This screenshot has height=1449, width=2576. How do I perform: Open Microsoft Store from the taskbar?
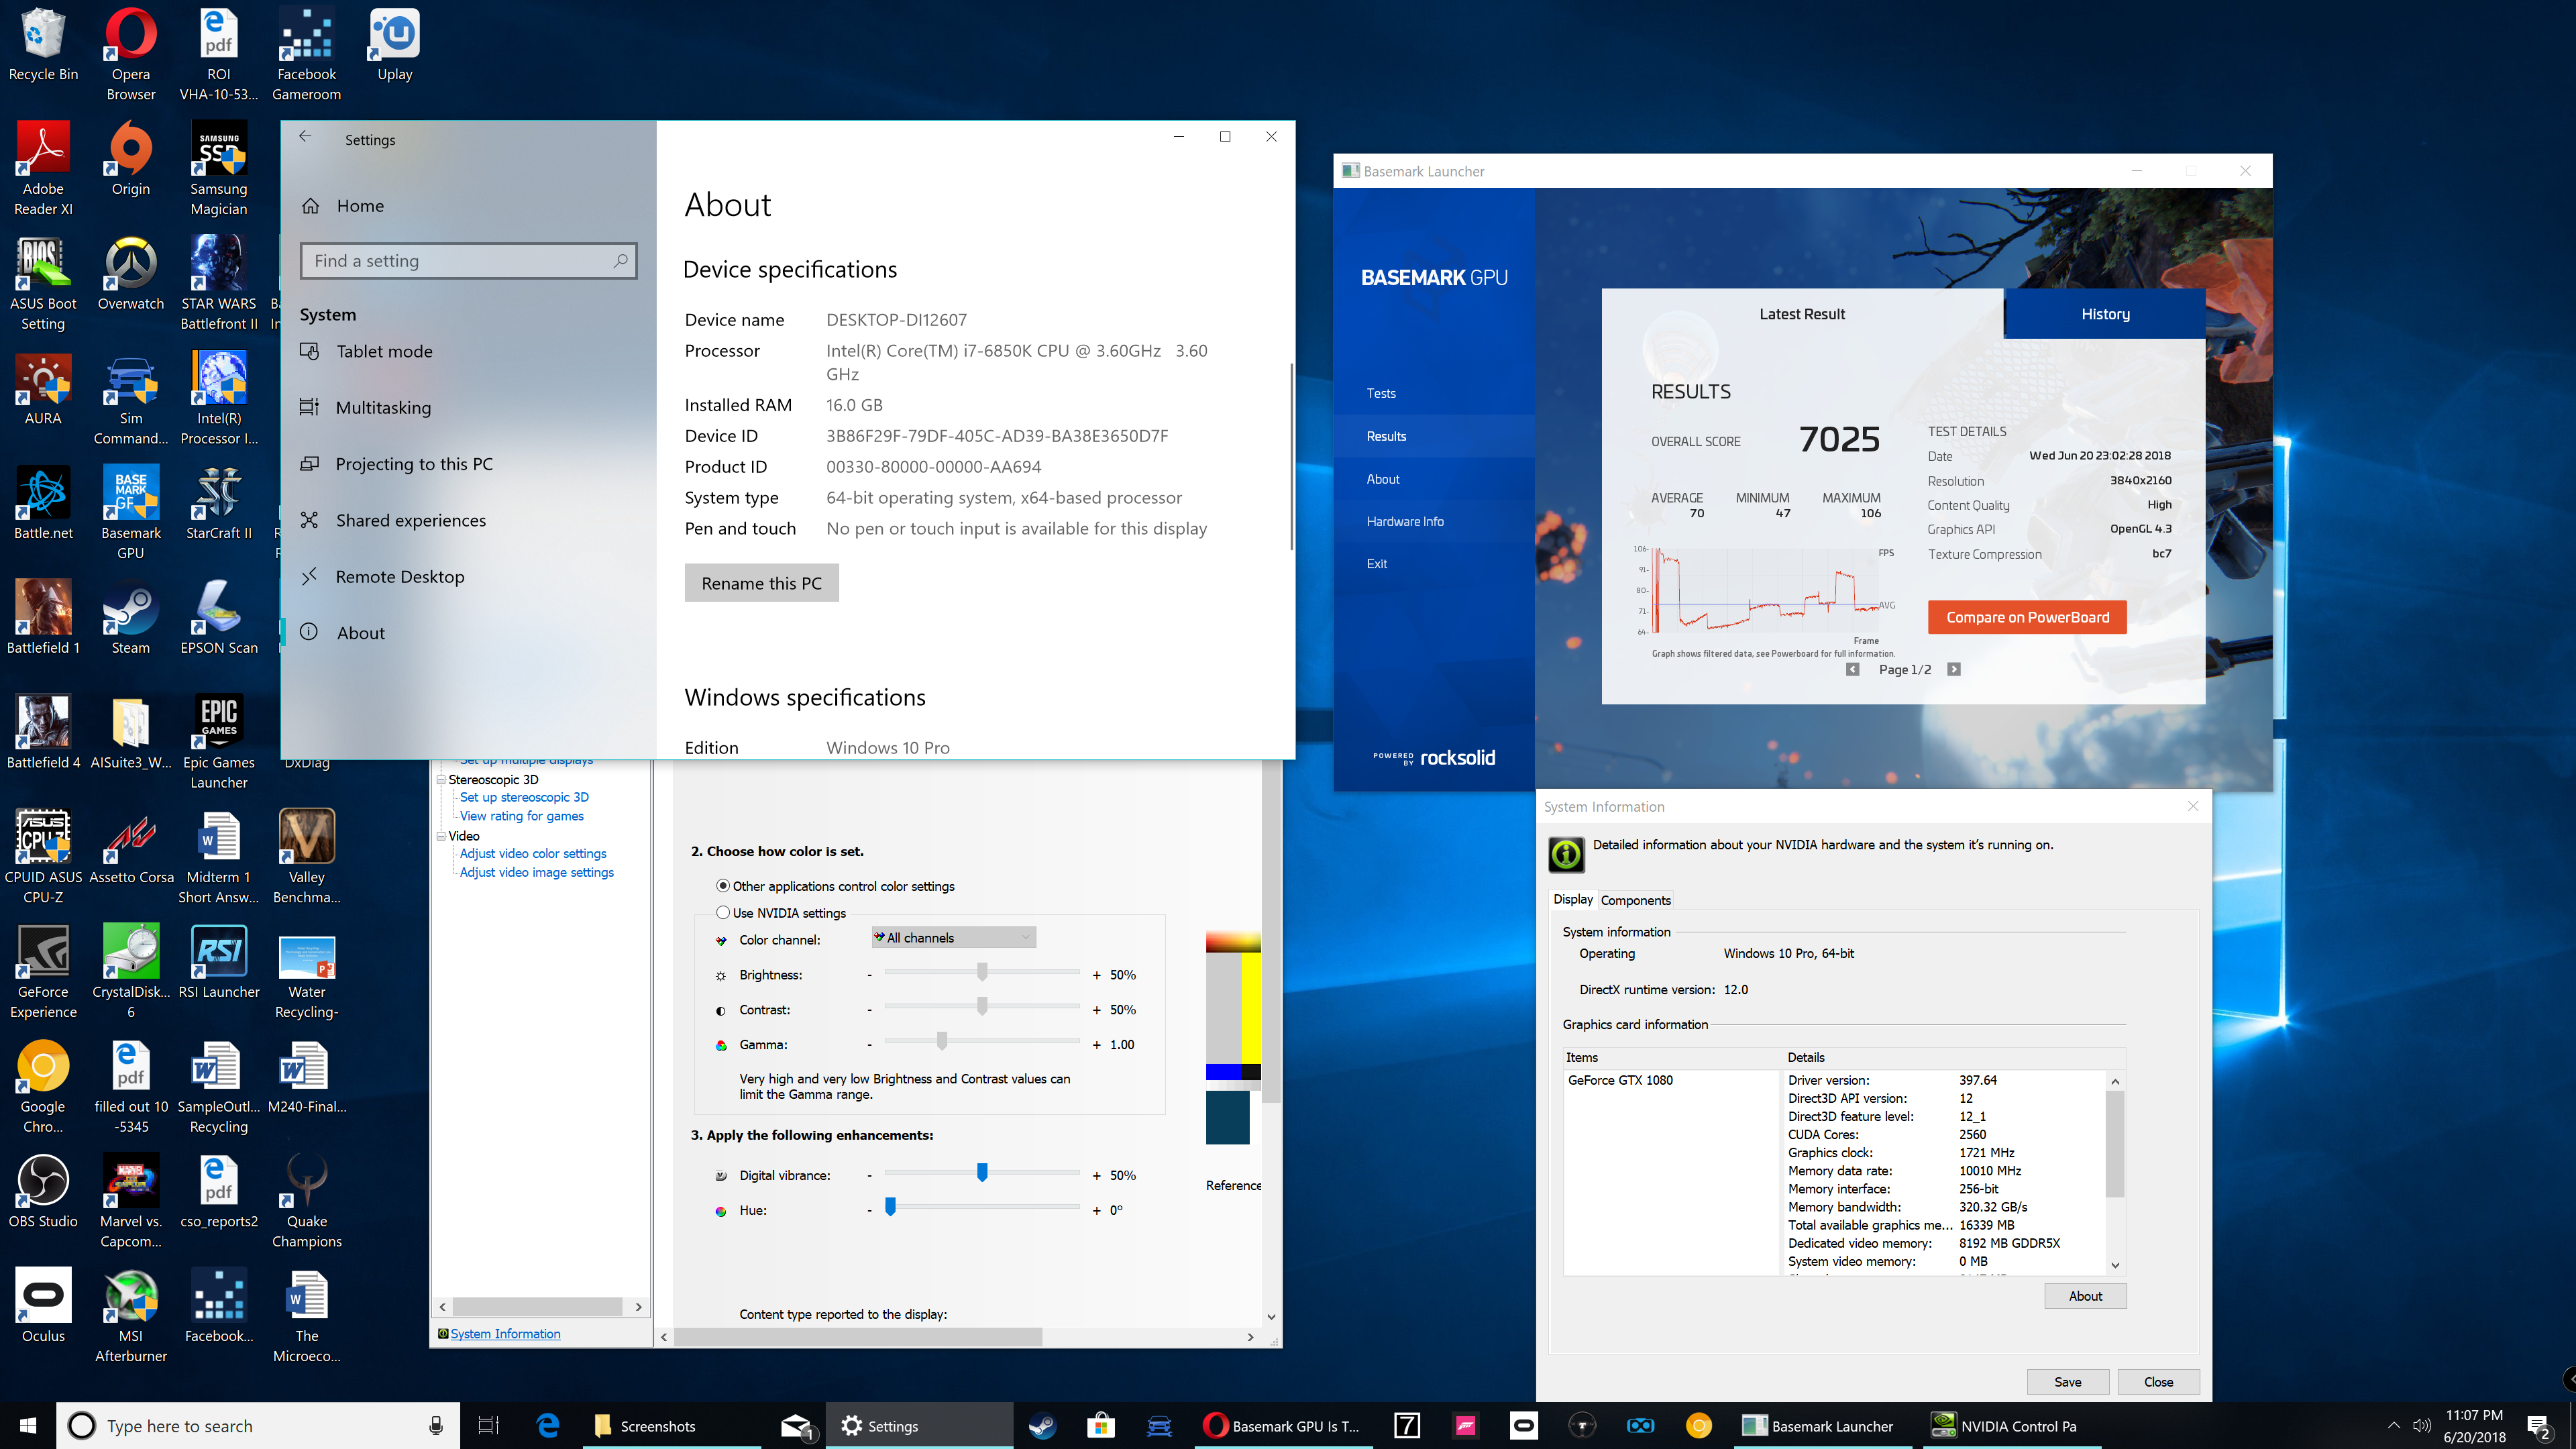pos(1101,1425)
